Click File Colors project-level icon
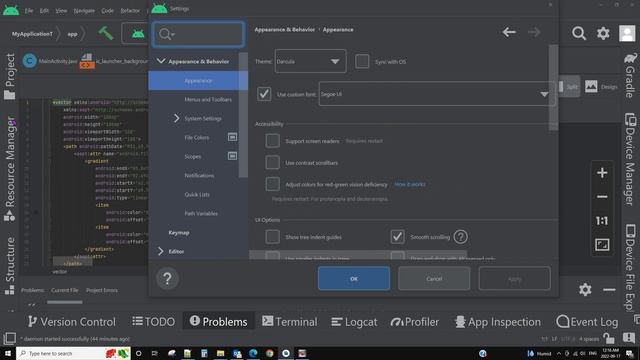The width and height of the screenshot is (640, 360). (x=232, y=137)
